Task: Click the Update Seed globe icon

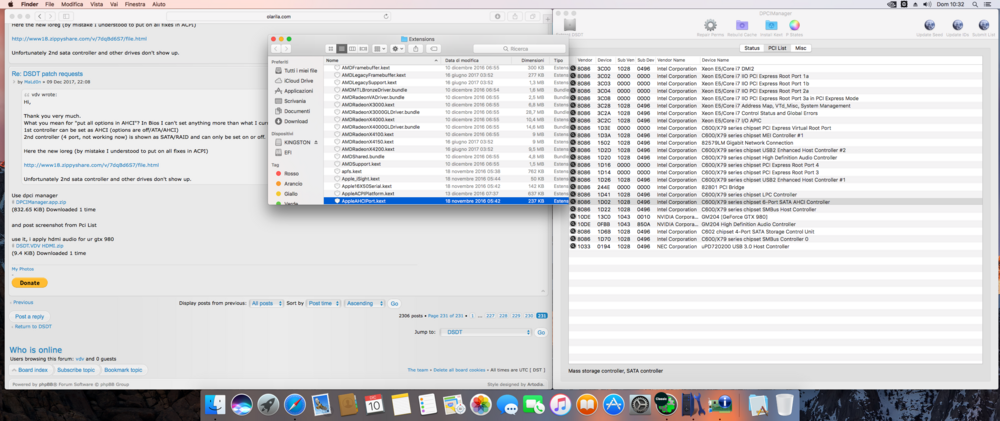Action: coord(929,26)
